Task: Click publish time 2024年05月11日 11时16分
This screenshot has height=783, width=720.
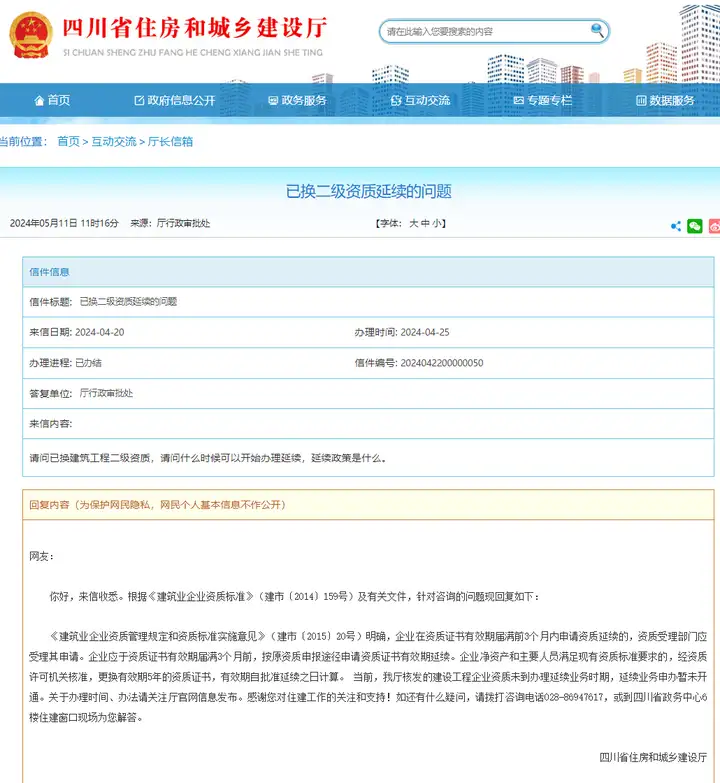Action: tap(64, 223)
